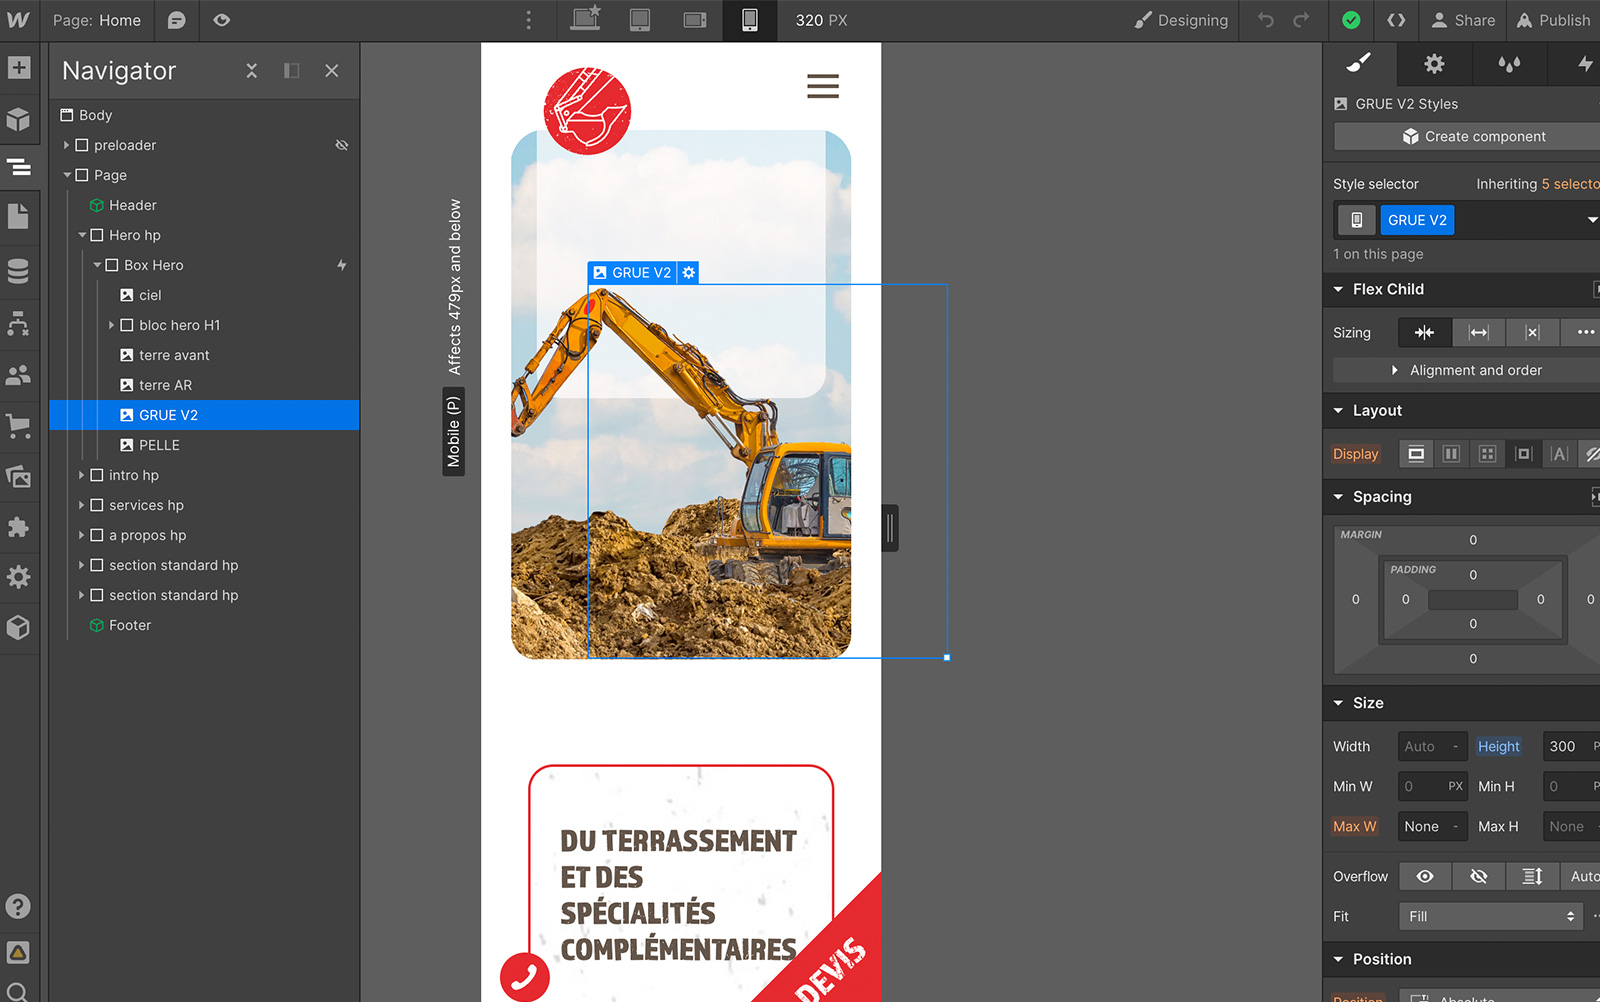Collapse all in Navigator panel

[x=252, y=71]
